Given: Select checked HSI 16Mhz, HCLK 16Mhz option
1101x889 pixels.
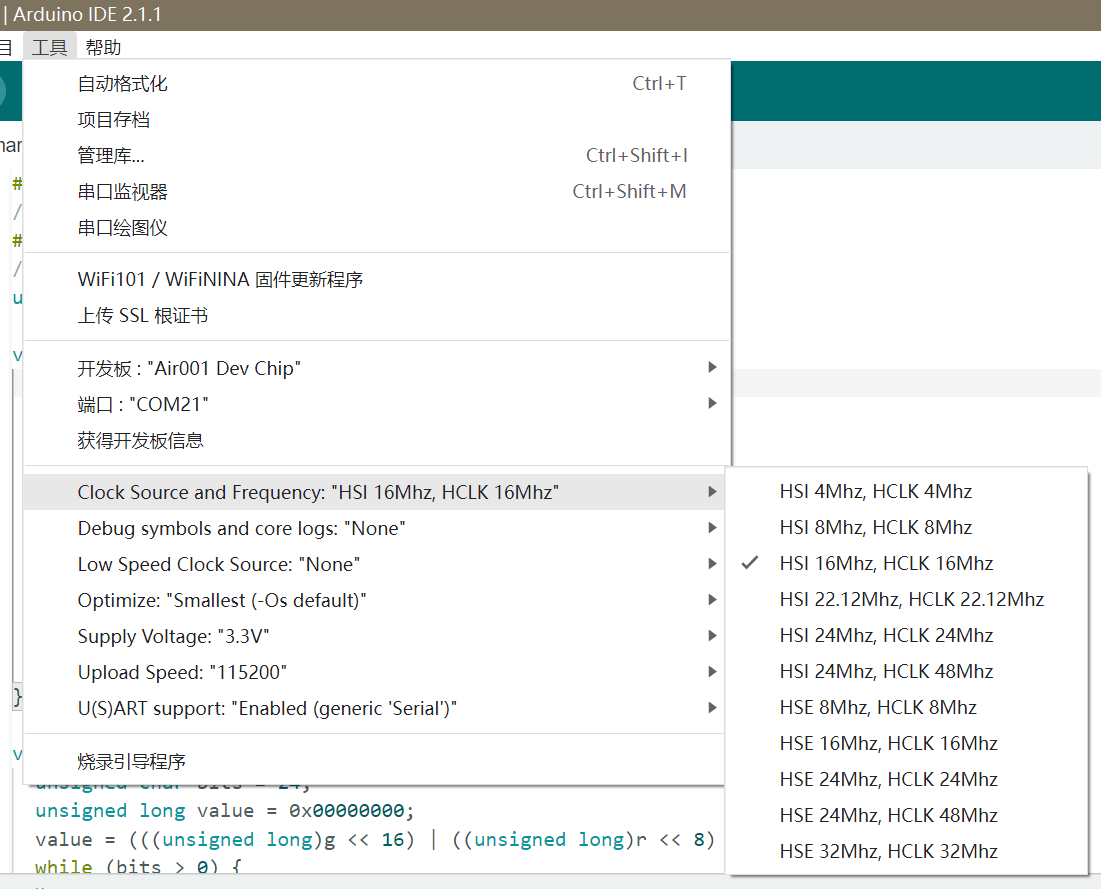Looking at the screenshot, I should tap(906, 563).
